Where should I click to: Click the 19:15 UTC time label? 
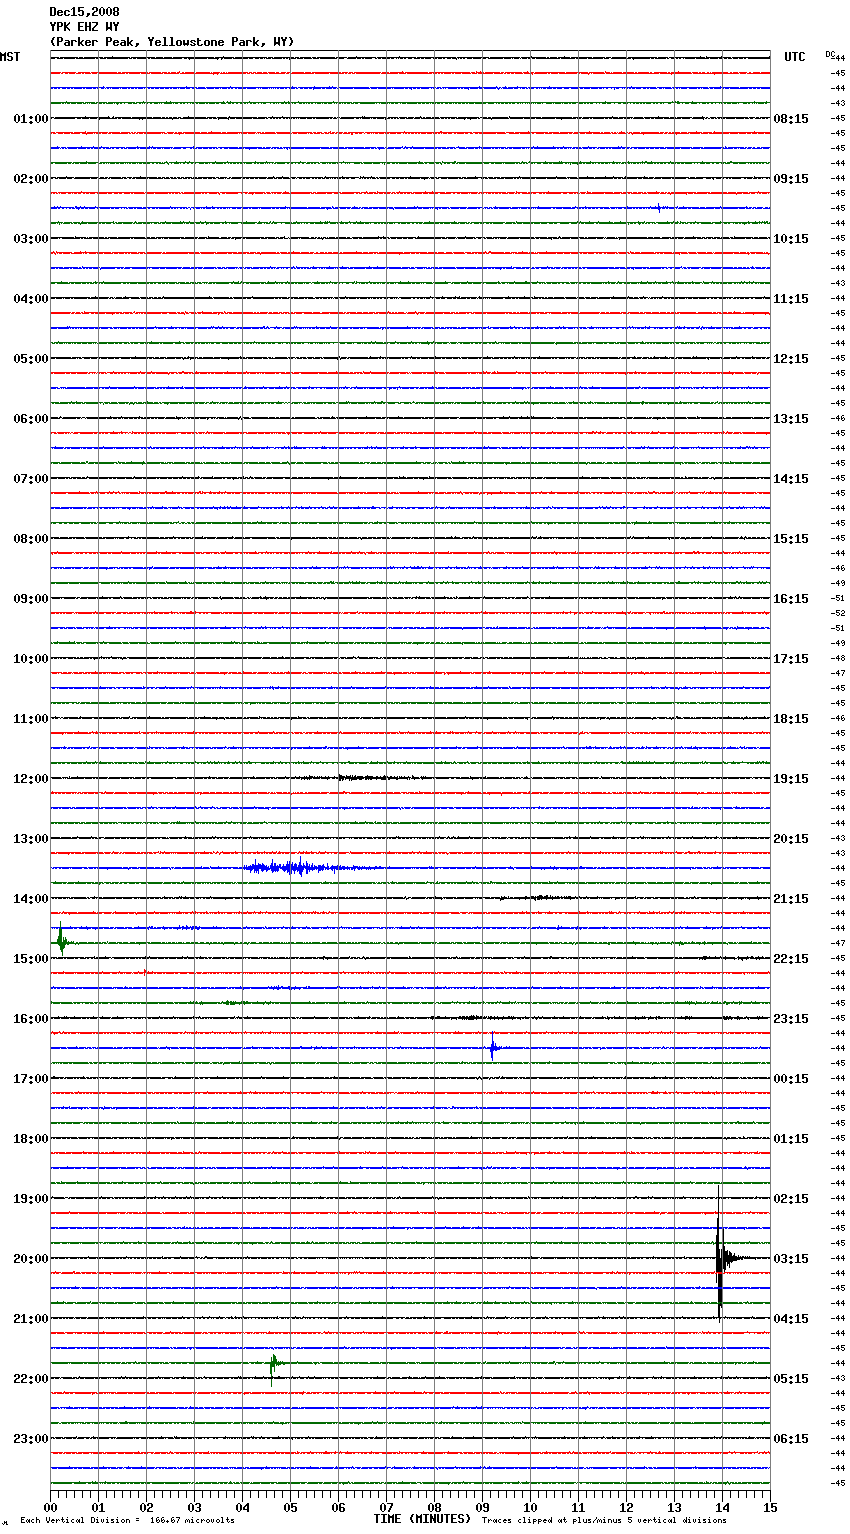pyautogui.click(x=791, y=778)
